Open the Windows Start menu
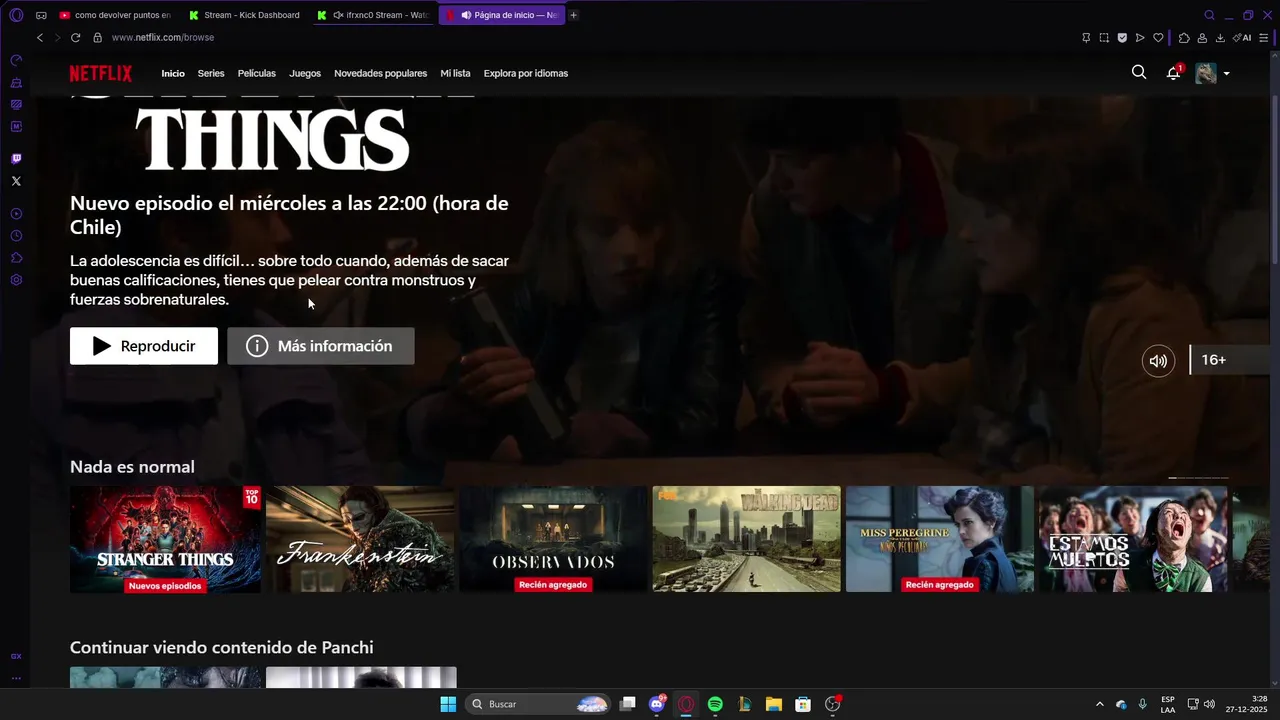Image resolution: width=1280 pixels, height=720 pixels. coord(448,704)
